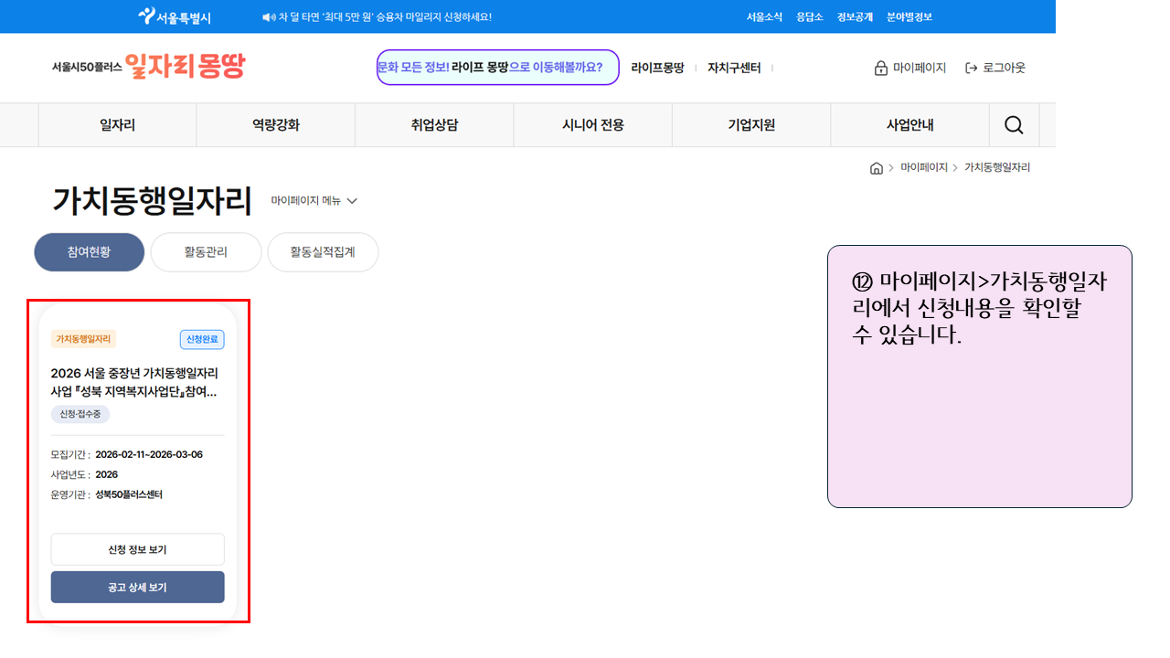Open the 서울소식 top link
This screenshot has height=658, width=1170.
[764, 17]
